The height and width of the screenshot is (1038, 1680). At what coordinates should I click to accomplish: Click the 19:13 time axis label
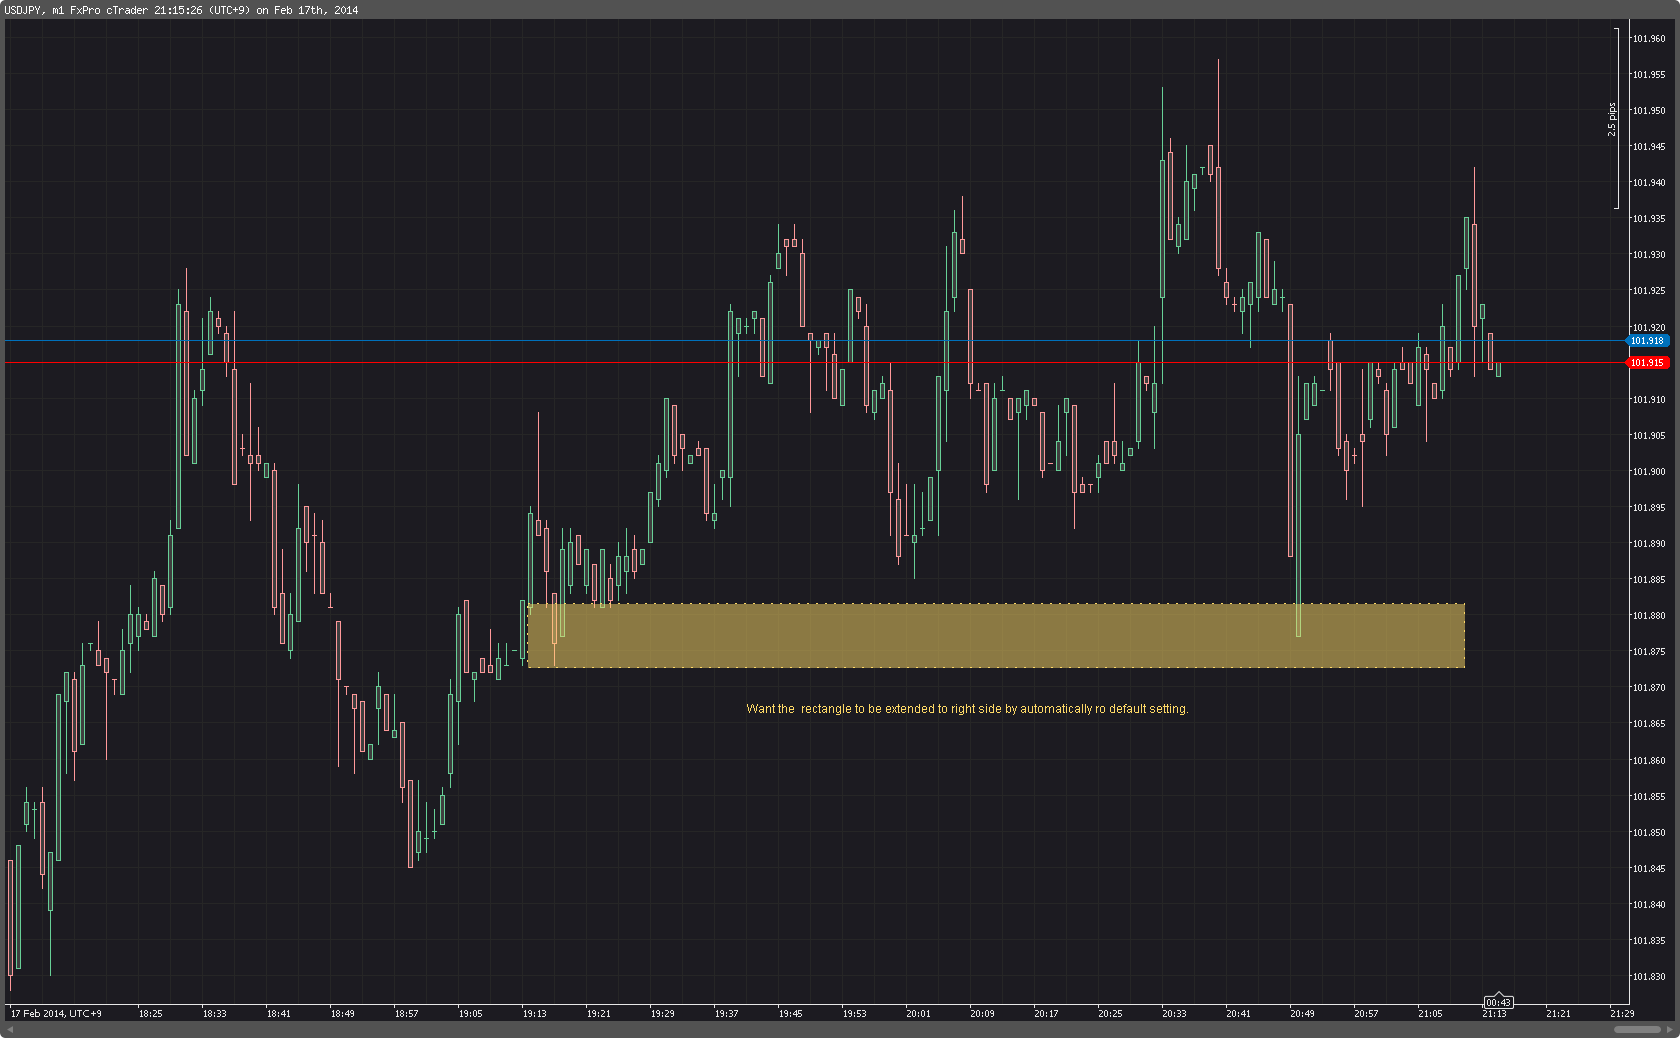click(x=534, y=1014)
